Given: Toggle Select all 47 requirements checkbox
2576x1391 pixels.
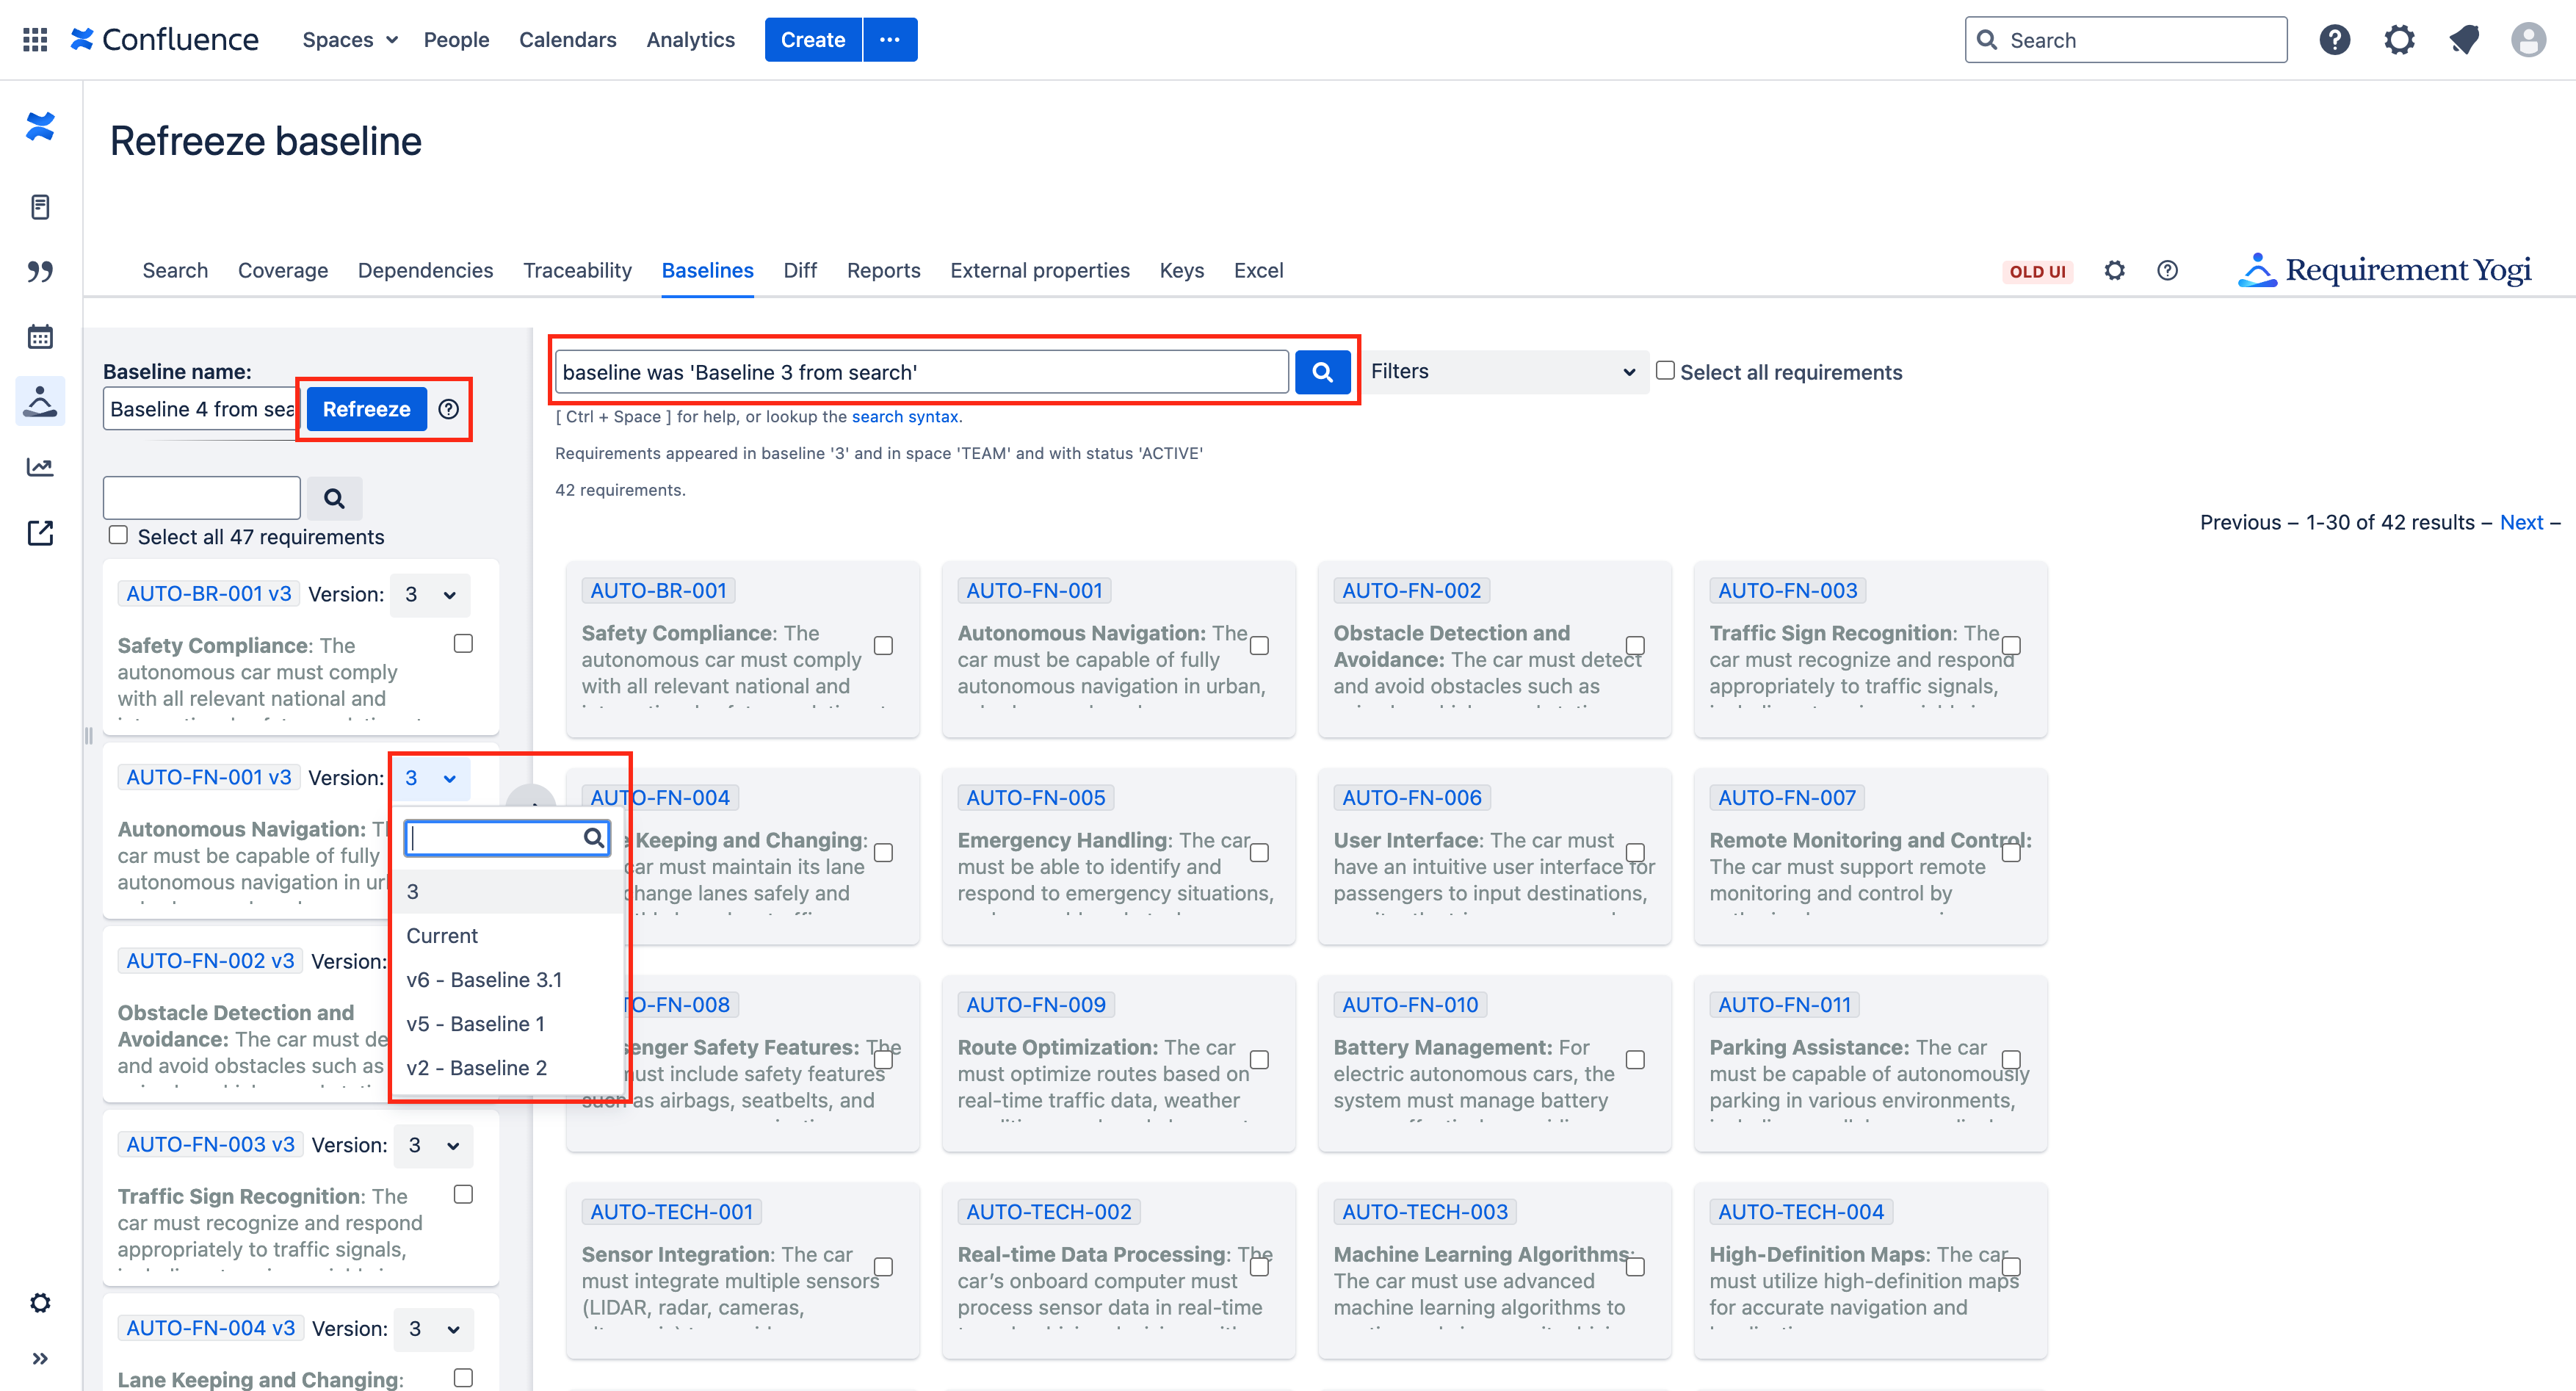Looking at the screenshot, I should [x=118, y=535].
